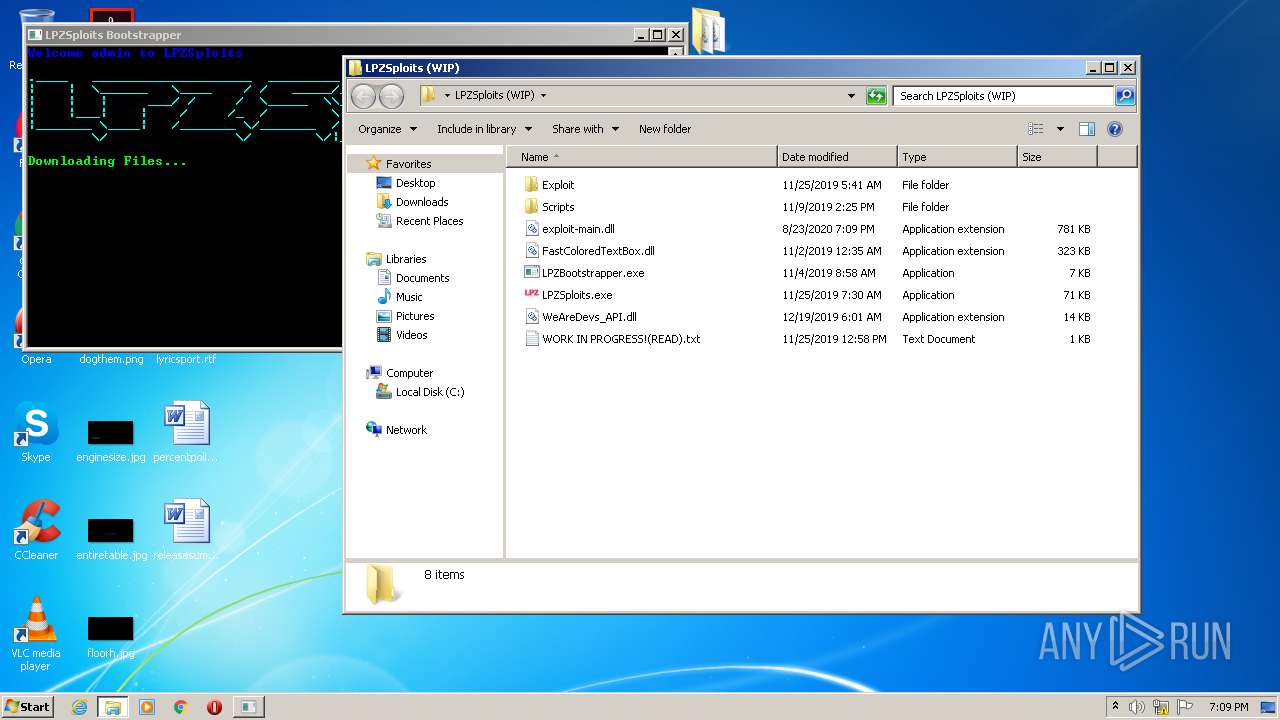Click the green refresh button beside address bar

pyautogui.click(x=876, y=96)
